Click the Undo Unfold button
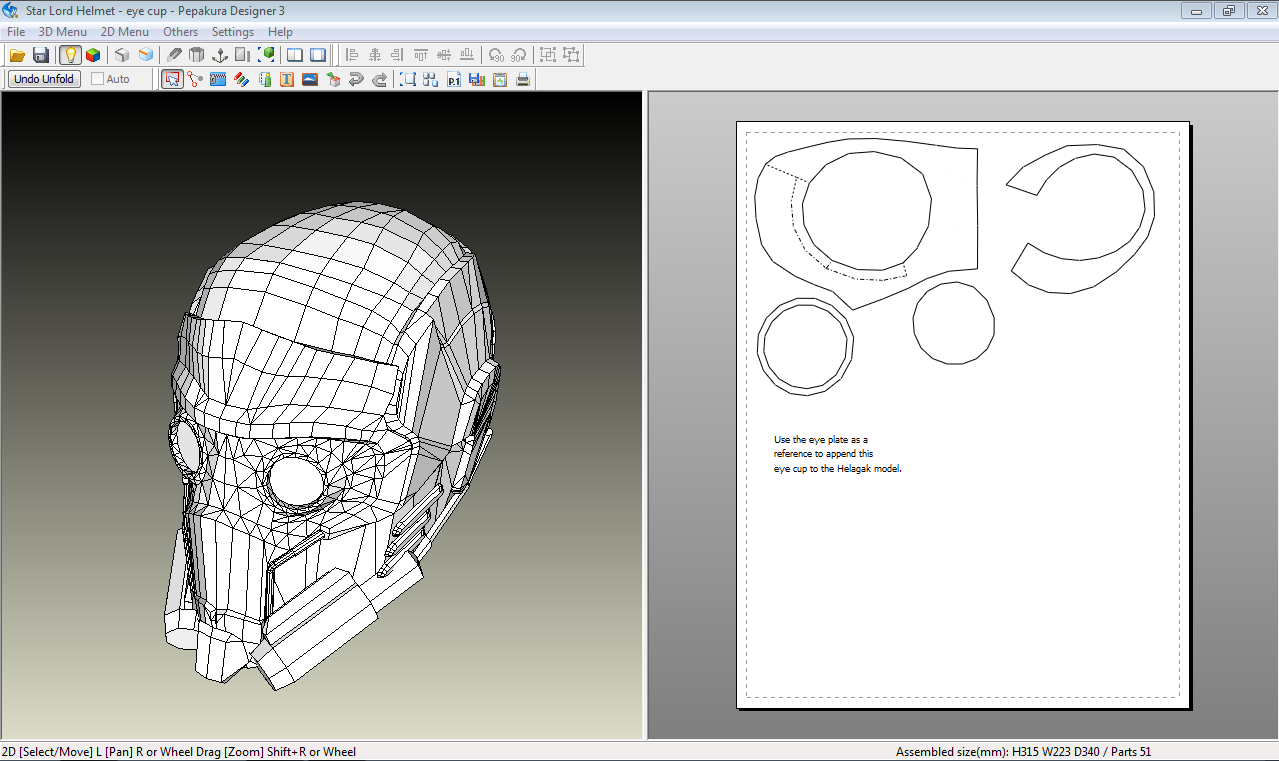Image resolution: width=1279 pixels, height=761 pixels. click(44, 79)
